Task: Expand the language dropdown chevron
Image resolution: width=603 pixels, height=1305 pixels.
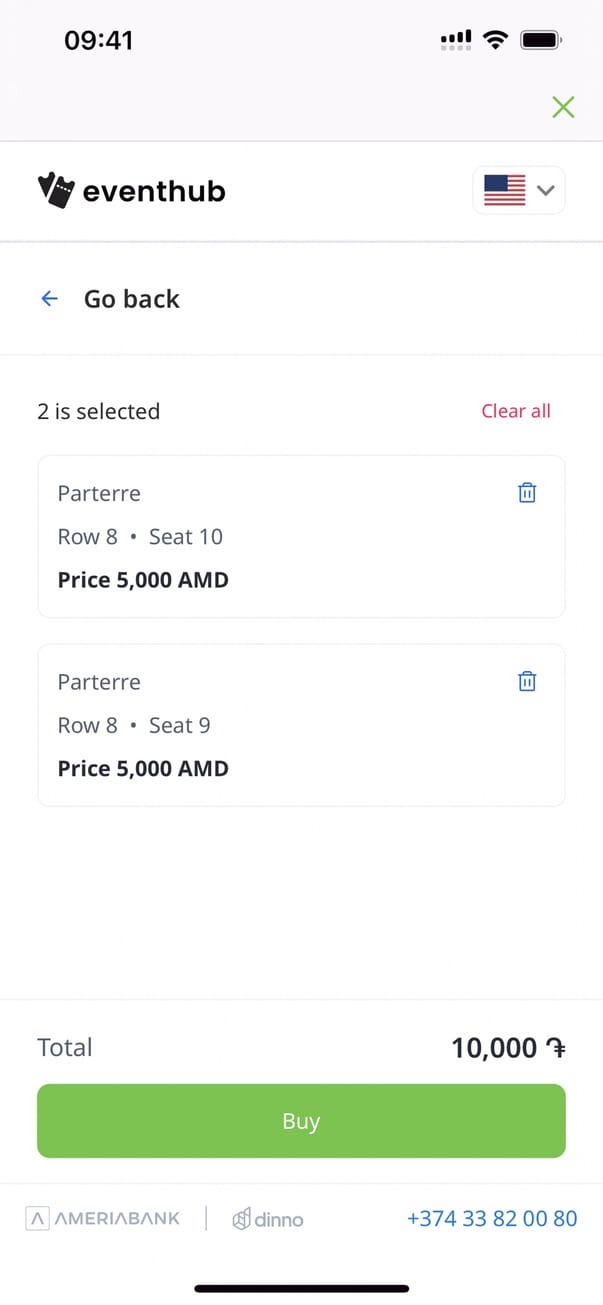Action: [x=546, y=190]
